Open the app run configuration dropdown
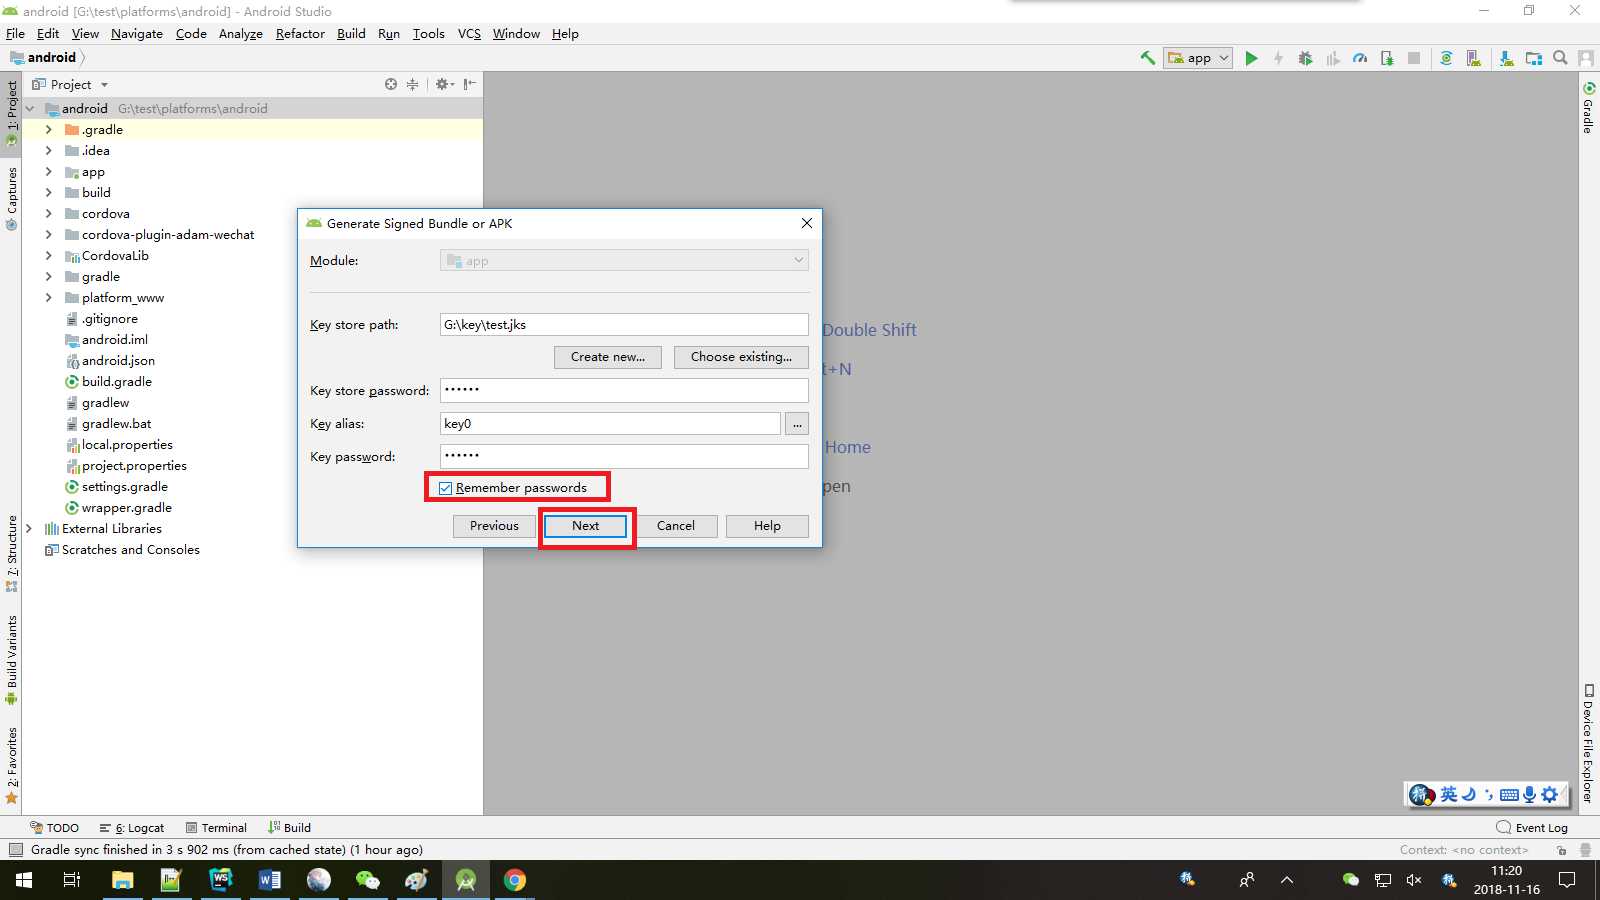Image resolution: width=1600 pixels, height=900 pixels. [x=1198, y=58]
